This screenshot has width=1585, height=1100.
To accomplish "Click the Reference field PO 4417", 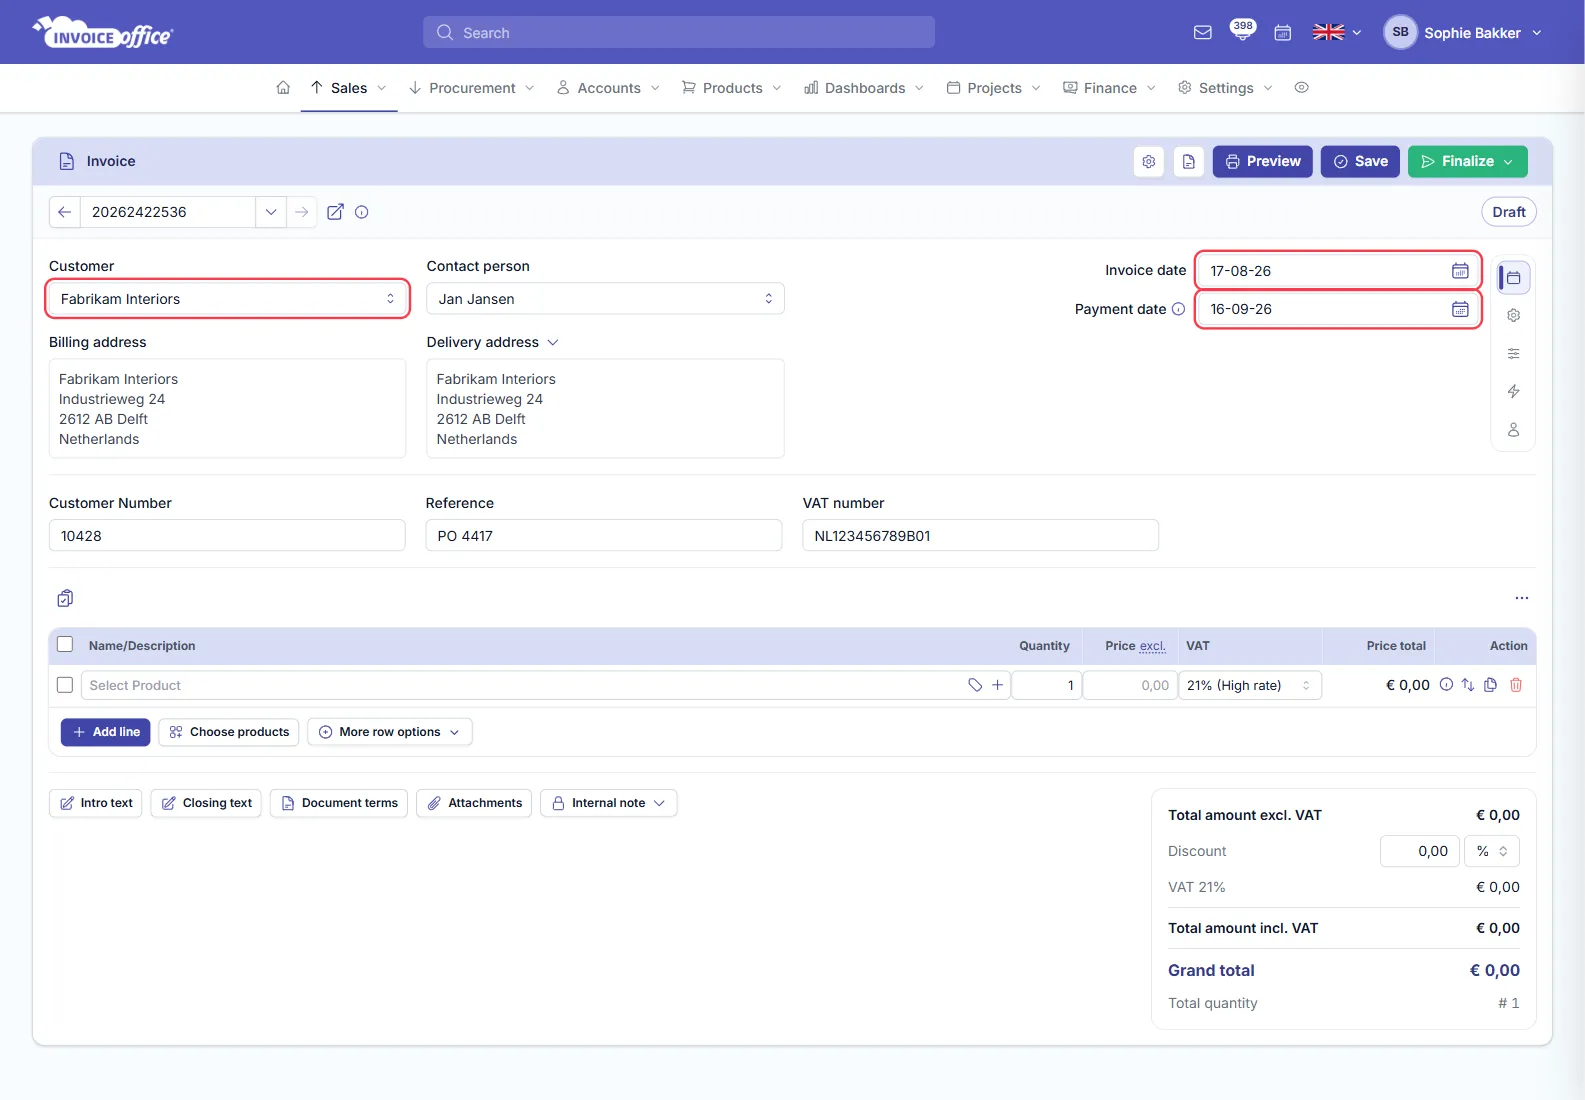I will click(604, 536).
